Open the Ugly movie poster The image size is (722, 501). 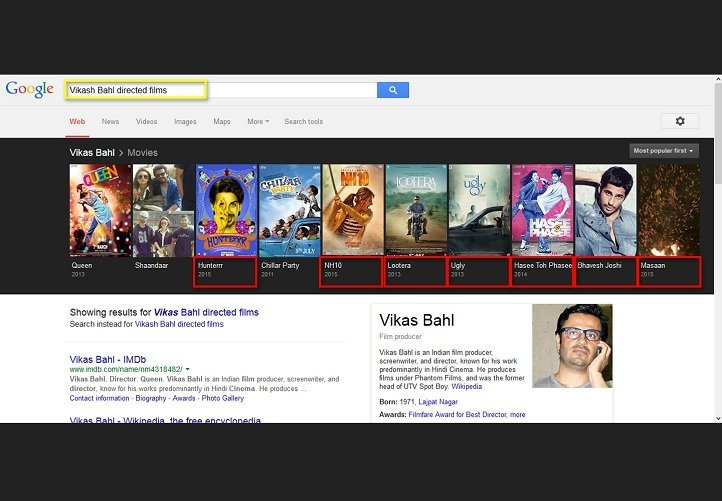tap(479, 210)
